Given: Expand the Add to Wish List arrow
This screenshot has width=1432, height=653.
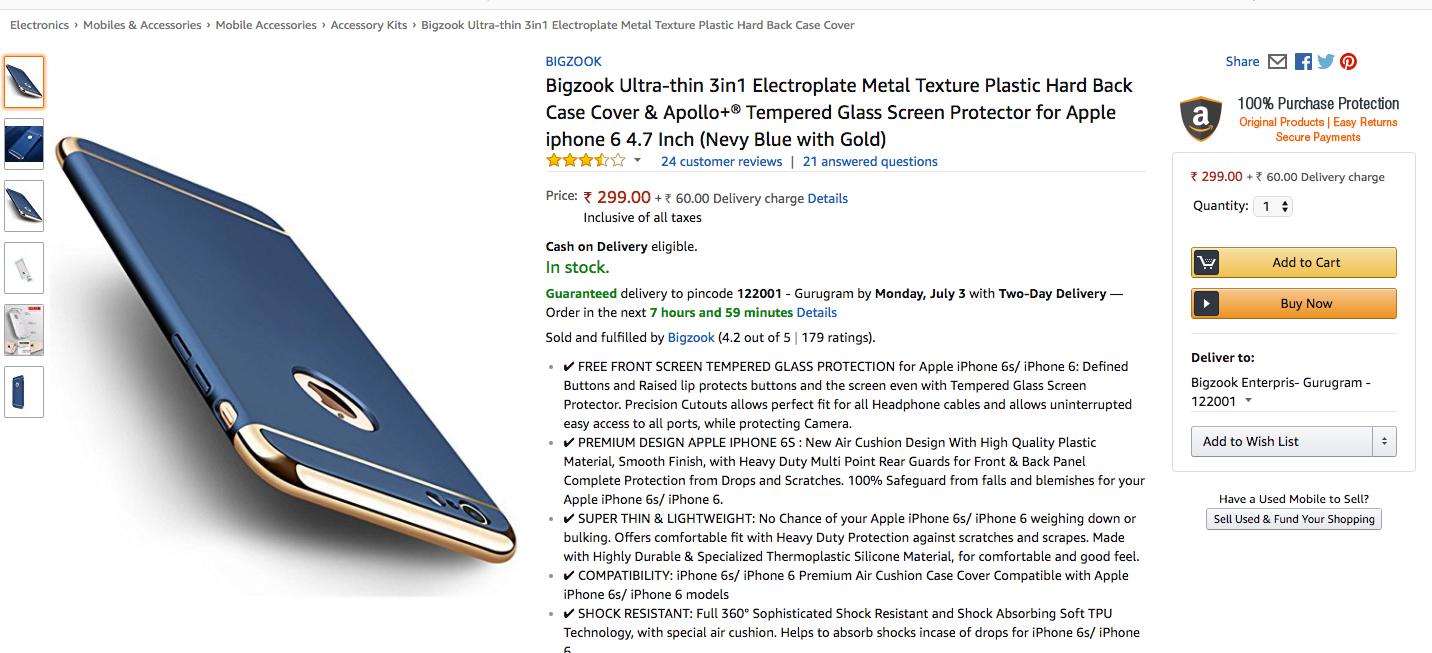Looking at the screenshot, I should pyautogui.click(x=1385, y=442).
